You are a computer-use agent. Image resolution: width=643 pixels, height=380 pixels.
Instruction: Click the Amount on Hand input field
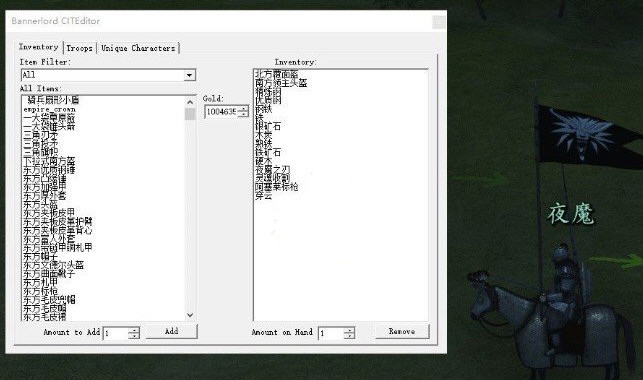coord(331,333)
